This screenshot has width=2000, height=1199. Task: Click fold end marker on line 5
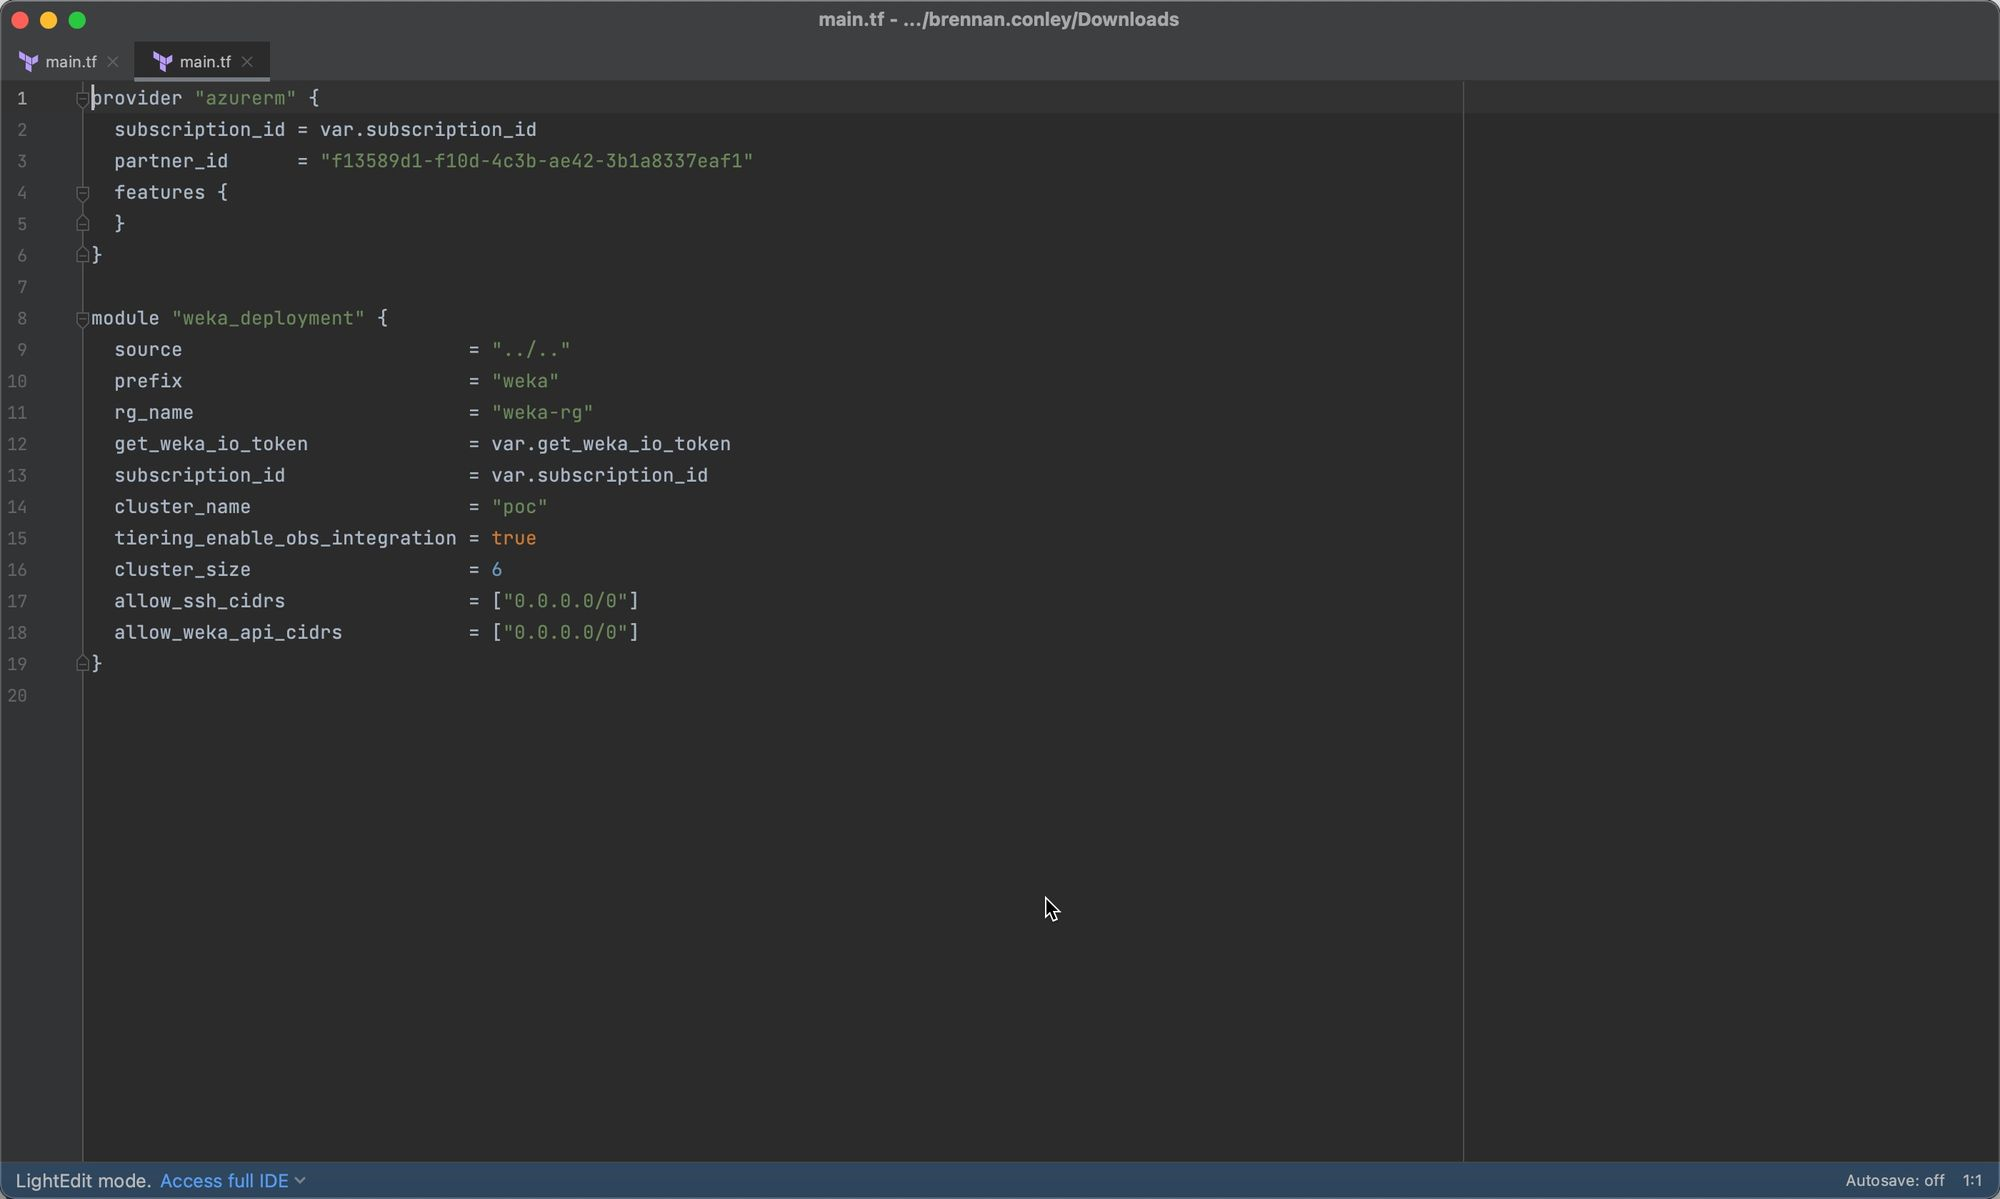(83, 224)
